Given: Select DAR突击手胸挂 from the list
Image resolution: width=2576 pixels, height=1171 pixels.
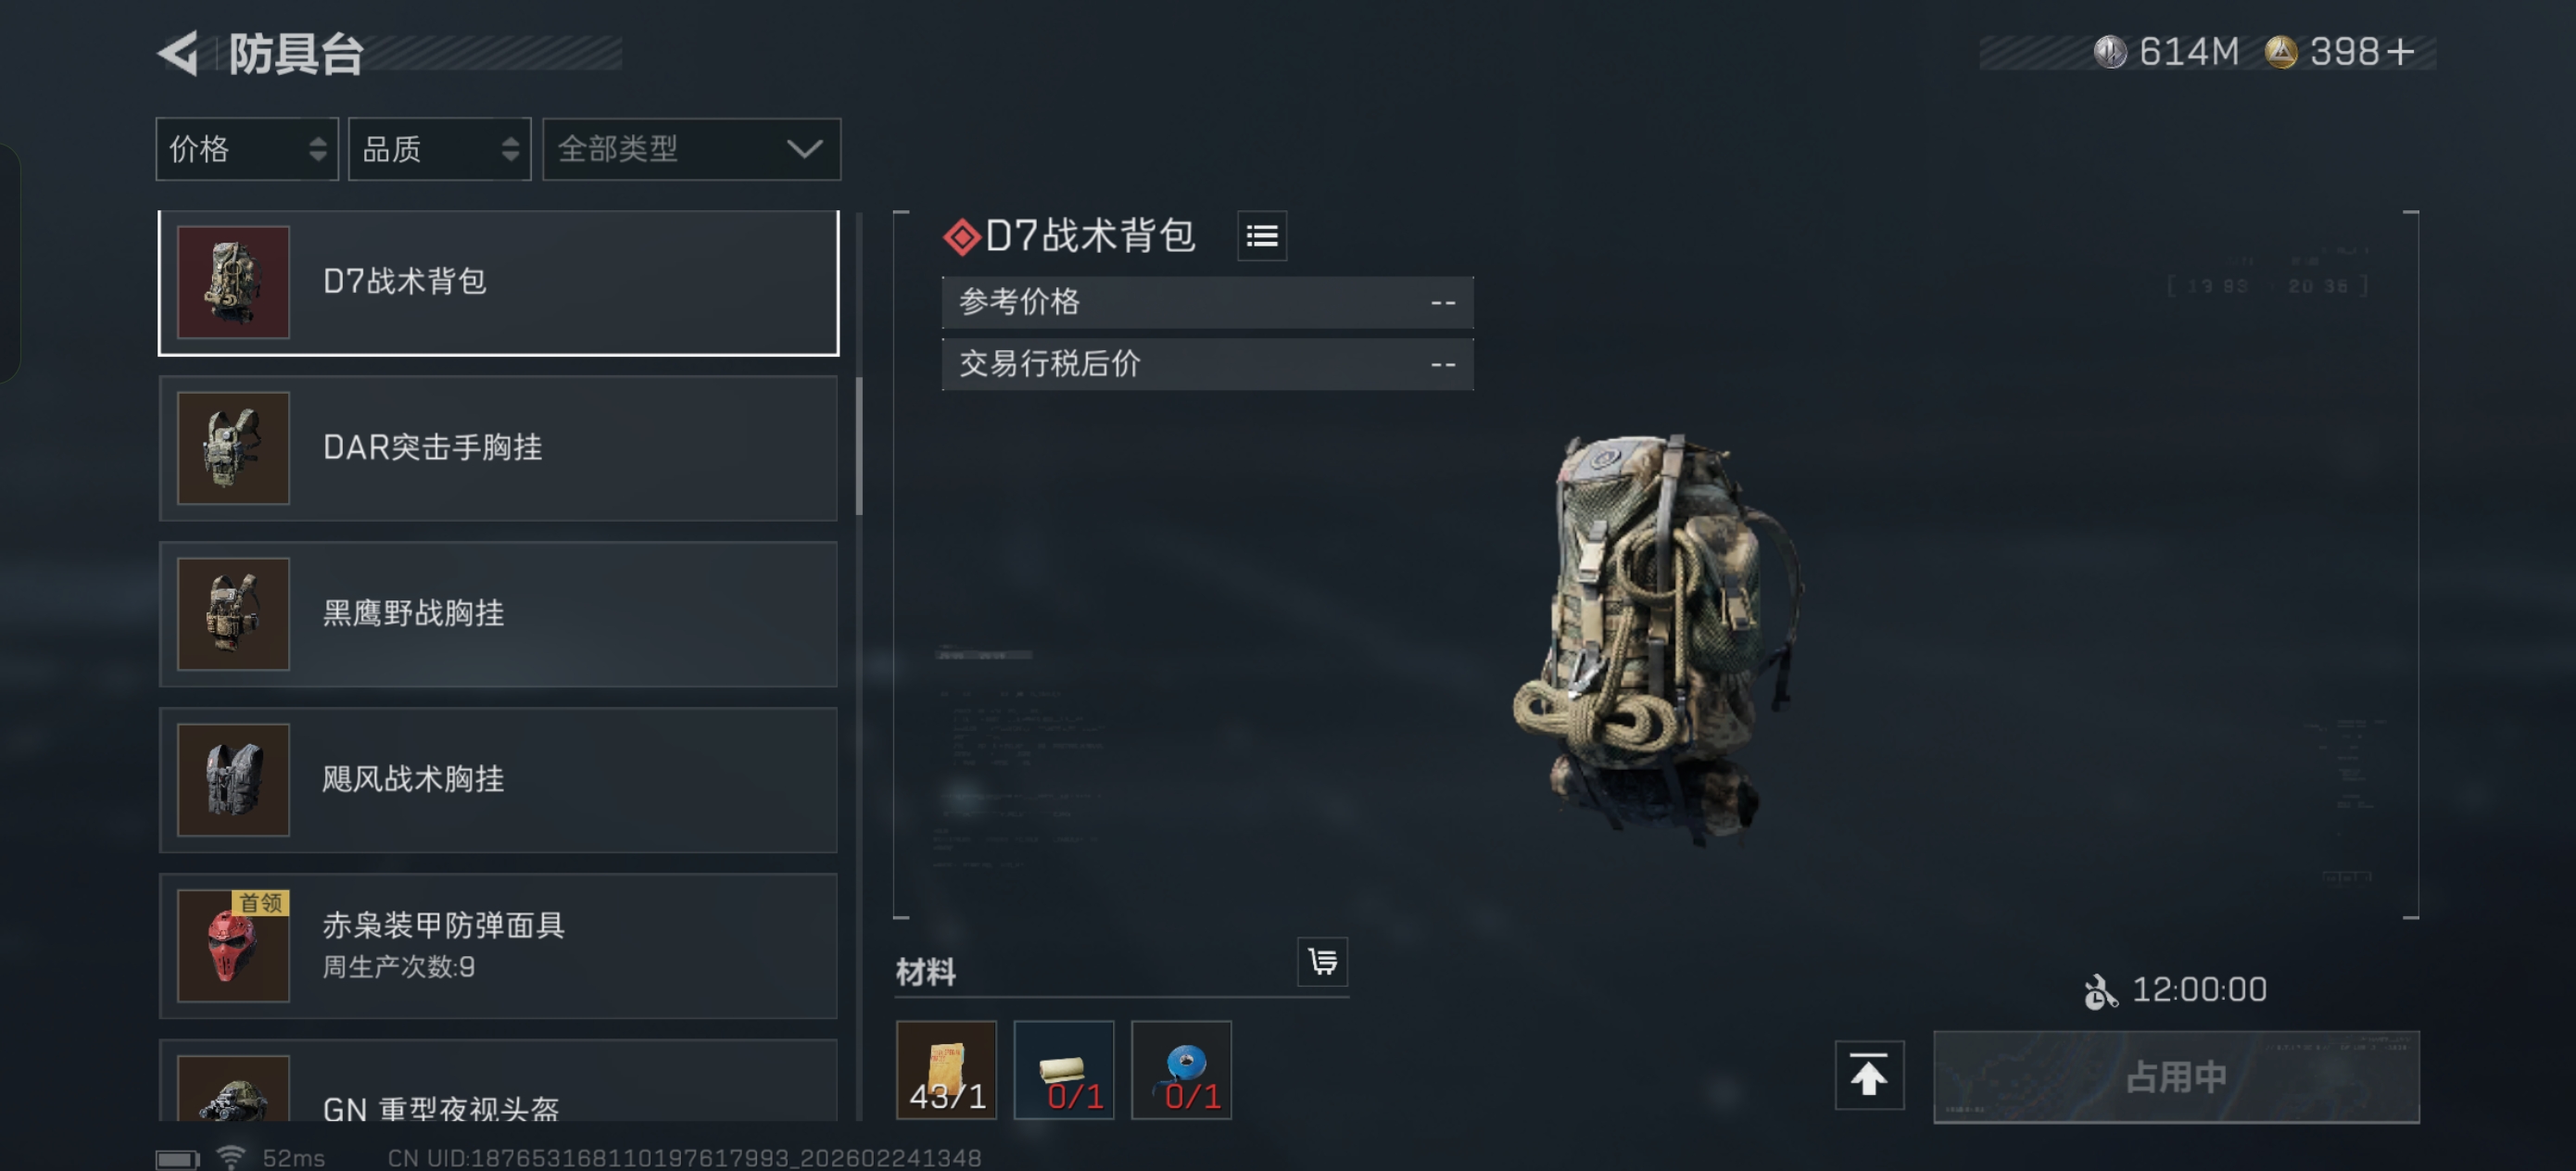Looking at the screenshot, I should (x=498, y=448).
